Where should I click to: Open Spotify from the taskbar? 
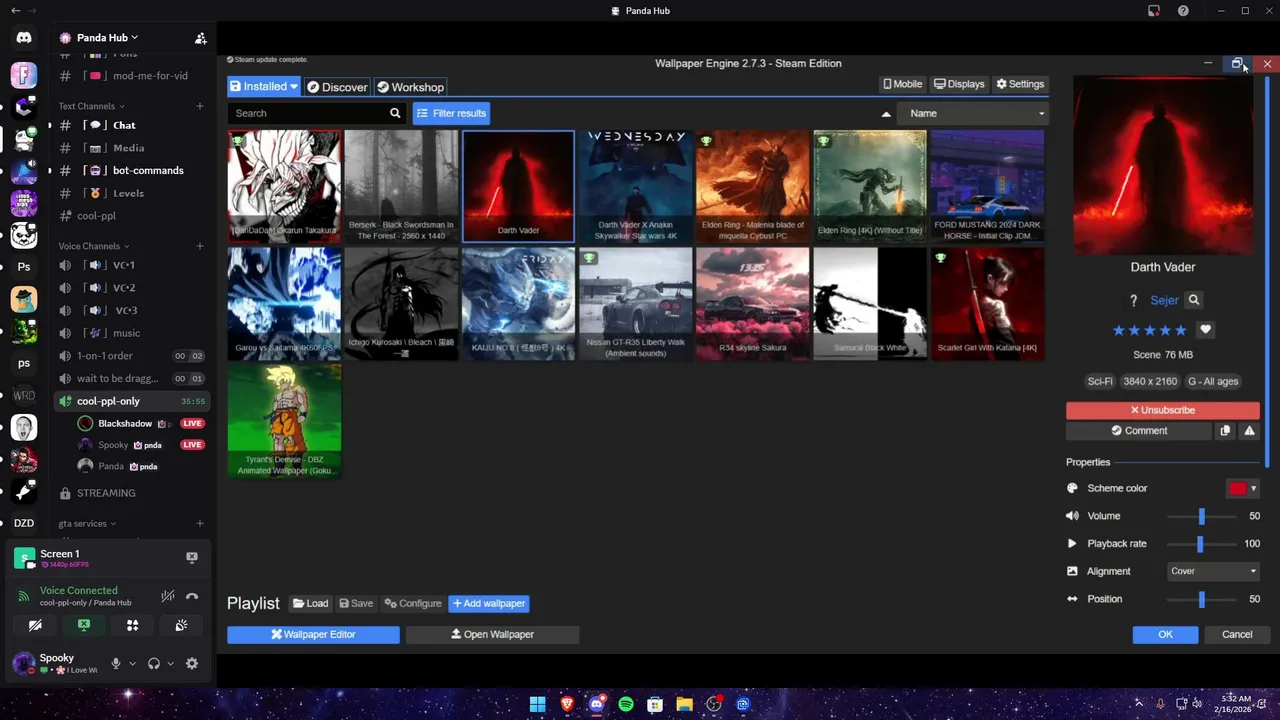pyautogui.click(x=626, y=704)
